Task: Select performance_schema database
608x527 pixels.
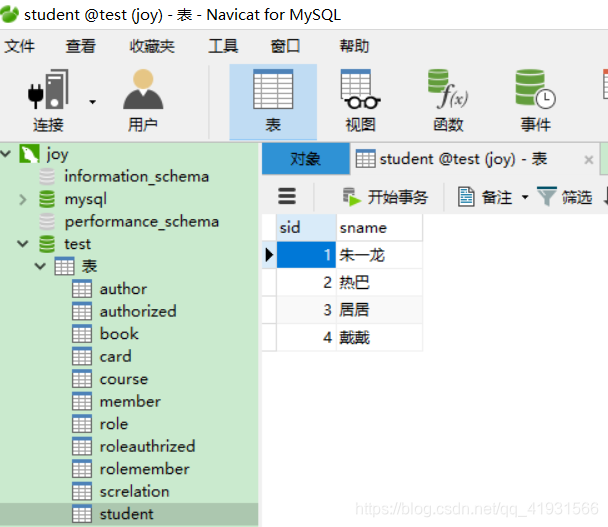Action: coord(142,222)
